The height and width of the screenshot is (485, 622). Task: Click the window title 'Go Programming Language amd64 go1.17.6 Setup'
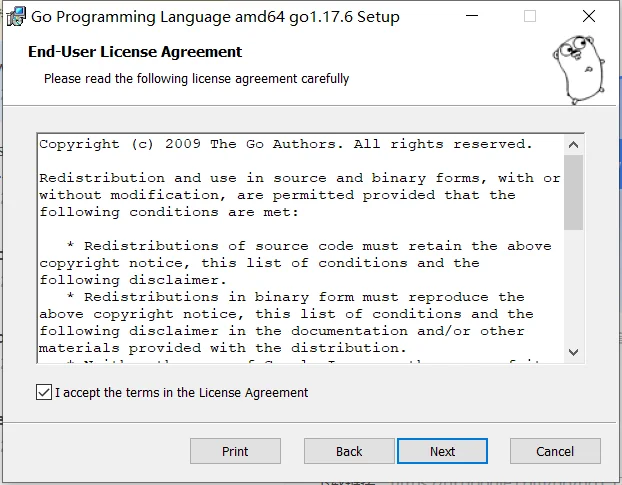(x=215, y=17)
